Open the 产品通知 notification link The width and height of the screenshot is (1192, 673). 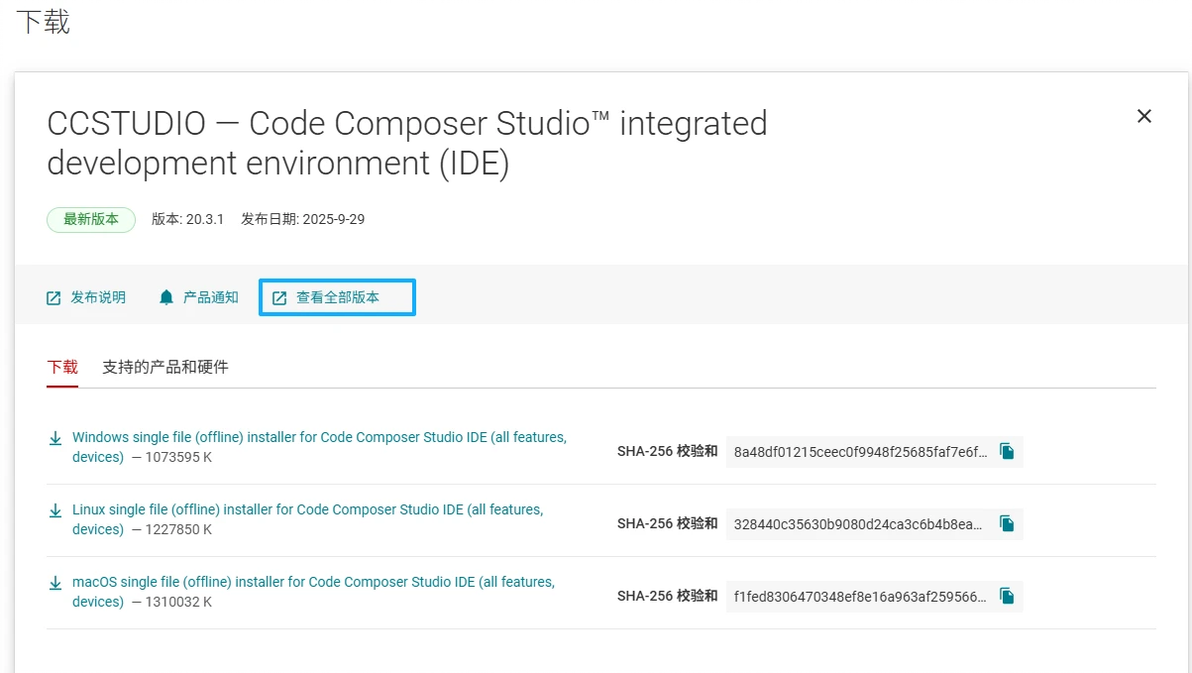(x=211, y=298)
